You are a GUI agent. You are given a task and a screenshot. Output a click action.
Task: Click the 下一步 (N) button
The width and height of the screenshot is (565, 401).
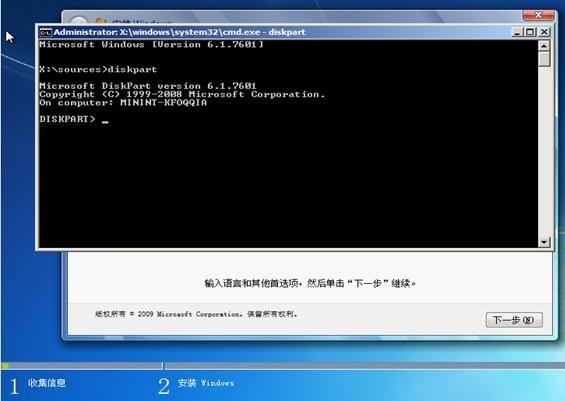(x=514, y=320)
